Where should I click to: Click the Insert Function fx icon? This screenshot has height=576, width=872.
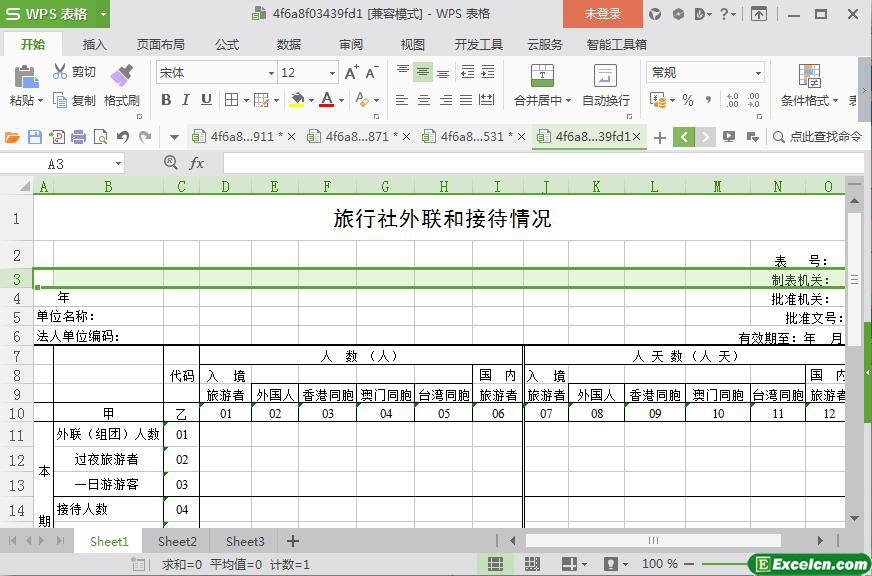pyautogui.click(x=197, y=163)
